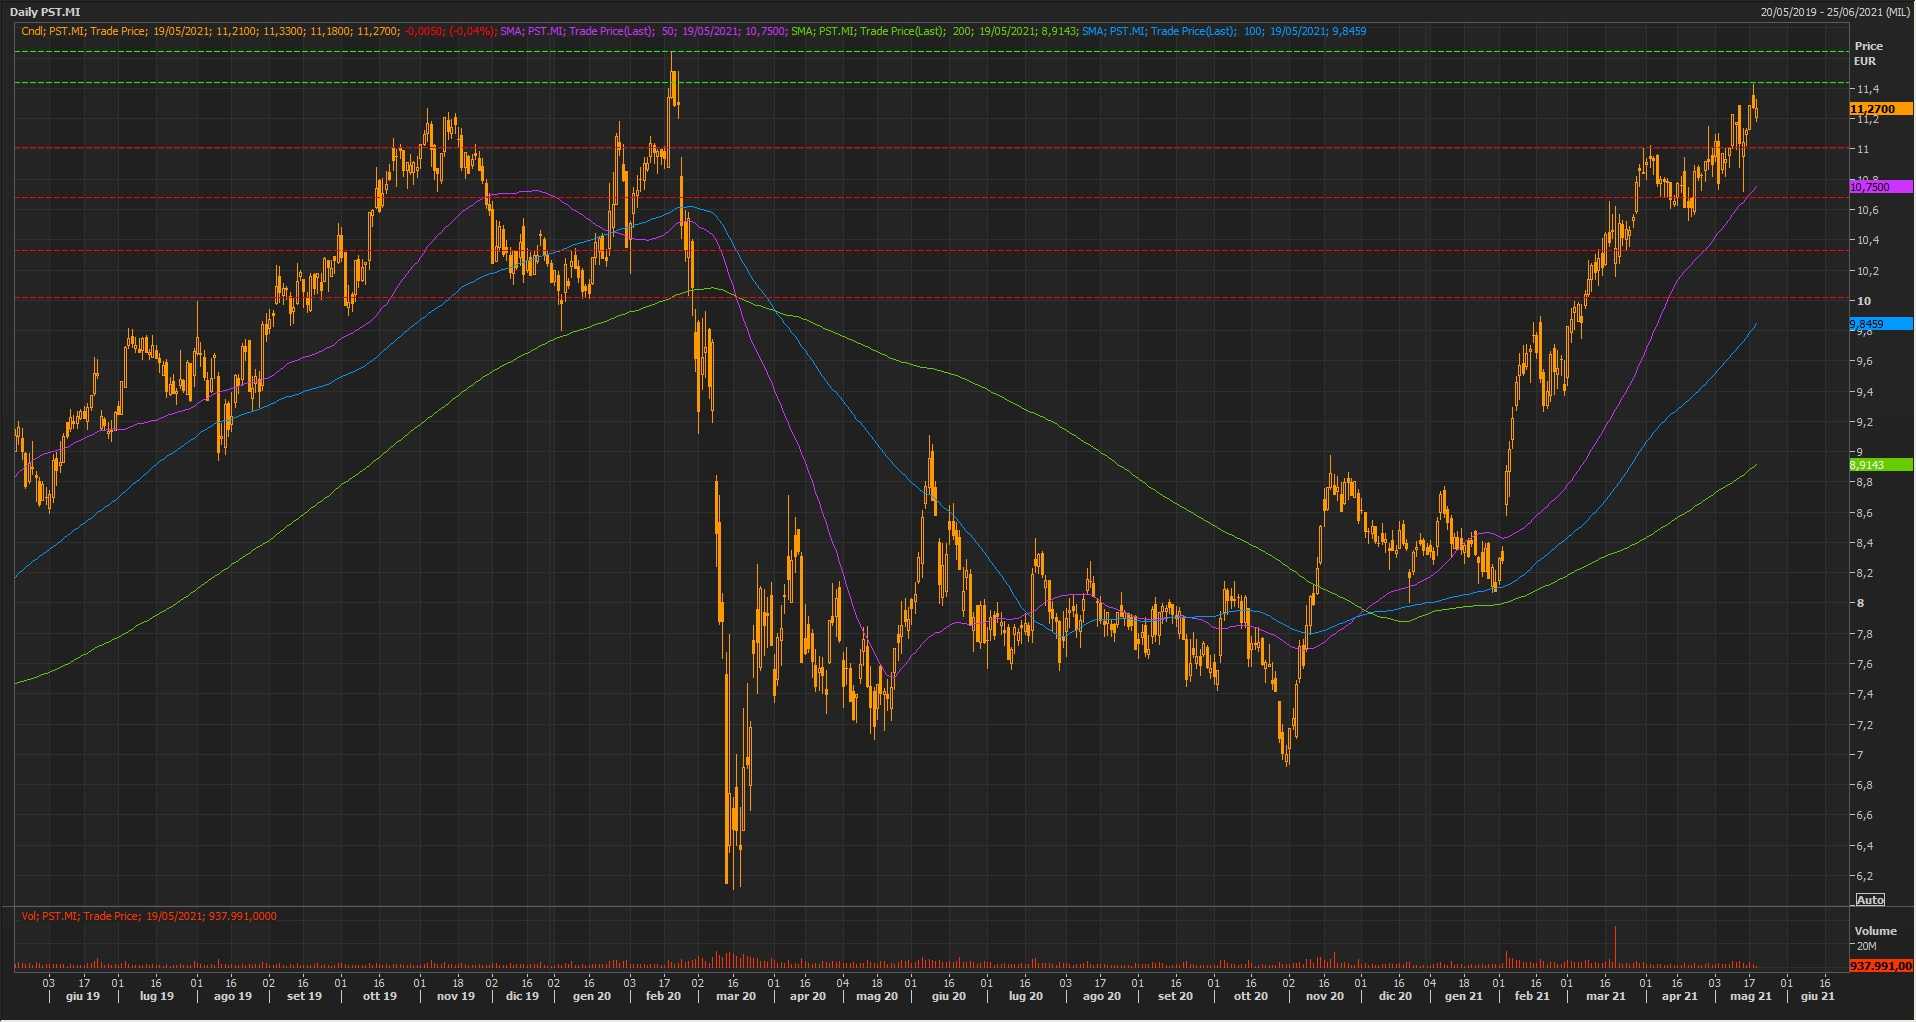The height and width of the screenshot is (1022, 1916).
Task: Click the red 937.991,00 volume tag
Action: [1880, 966]
